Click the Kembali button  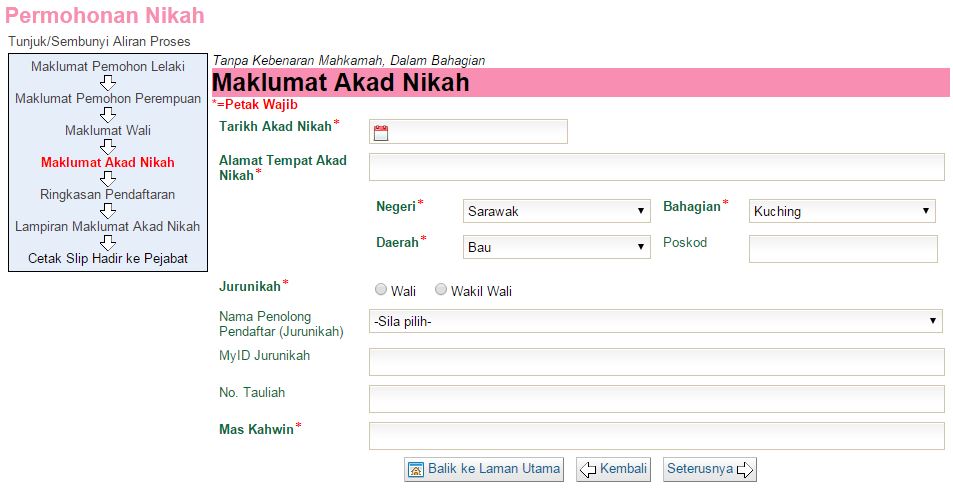(613, 469)
